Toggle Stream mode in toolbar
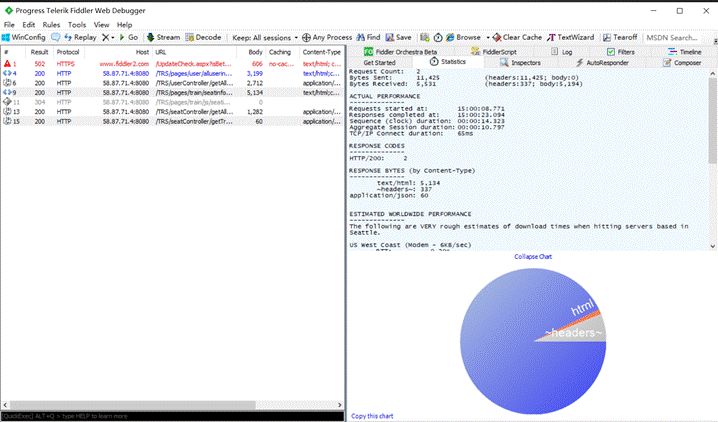718x422 pixels. pos(163,38)
